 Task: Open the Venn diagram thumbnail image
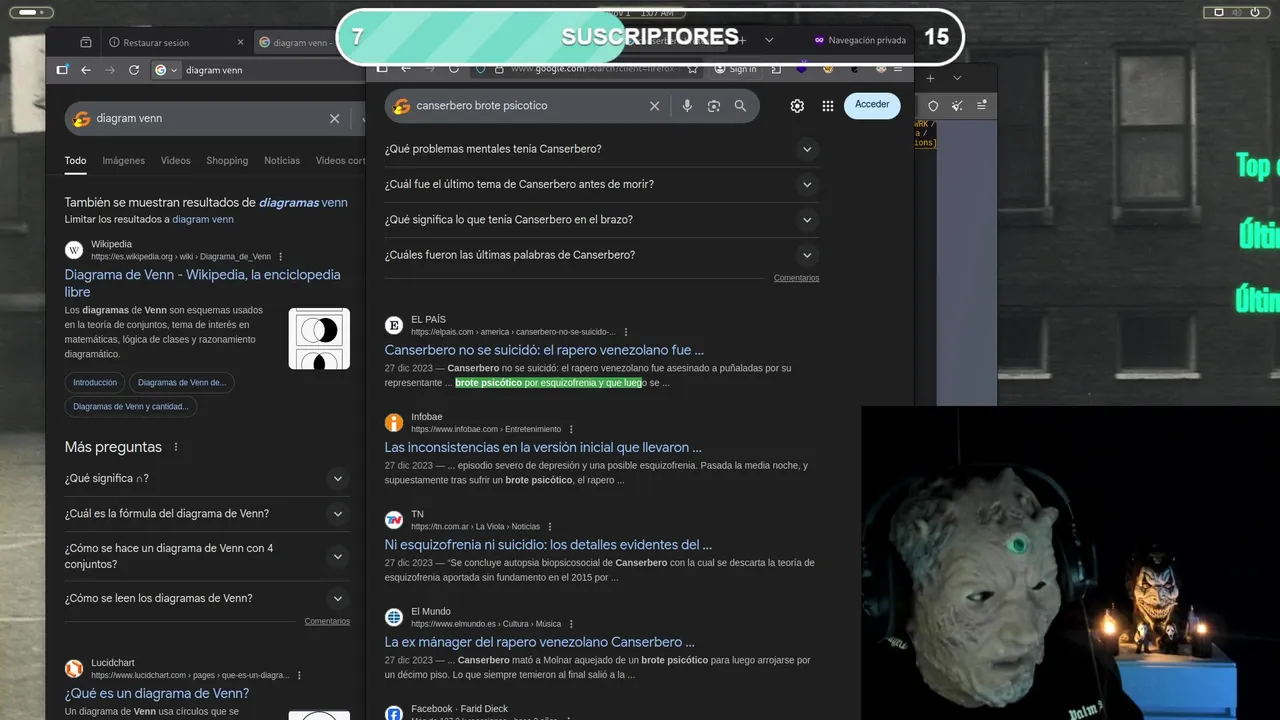coord(319,338)
